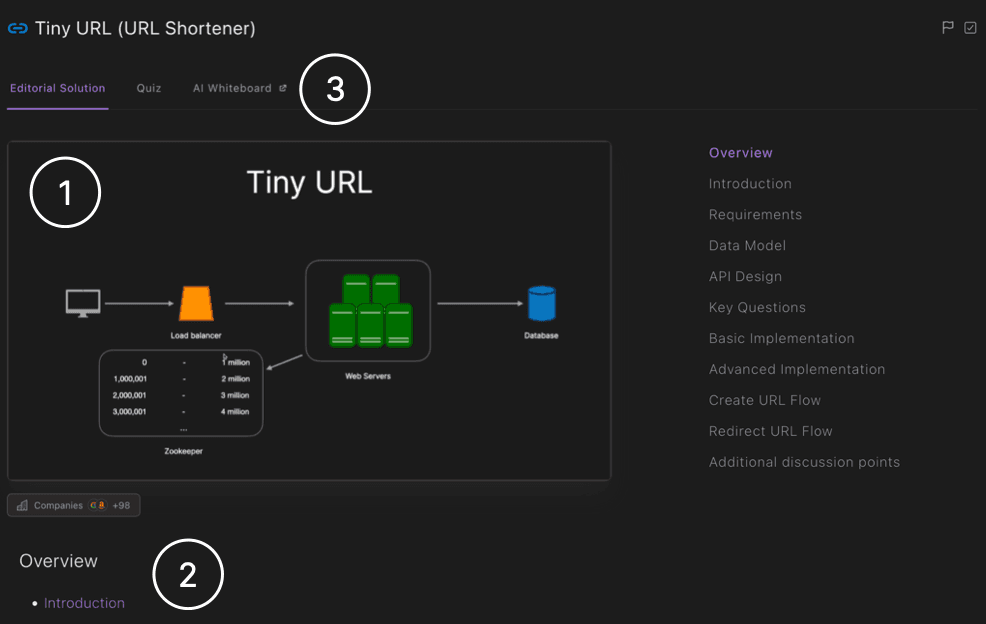Go to Introduction in the contents sidebar
986x624 pixels.
point(750,184)
